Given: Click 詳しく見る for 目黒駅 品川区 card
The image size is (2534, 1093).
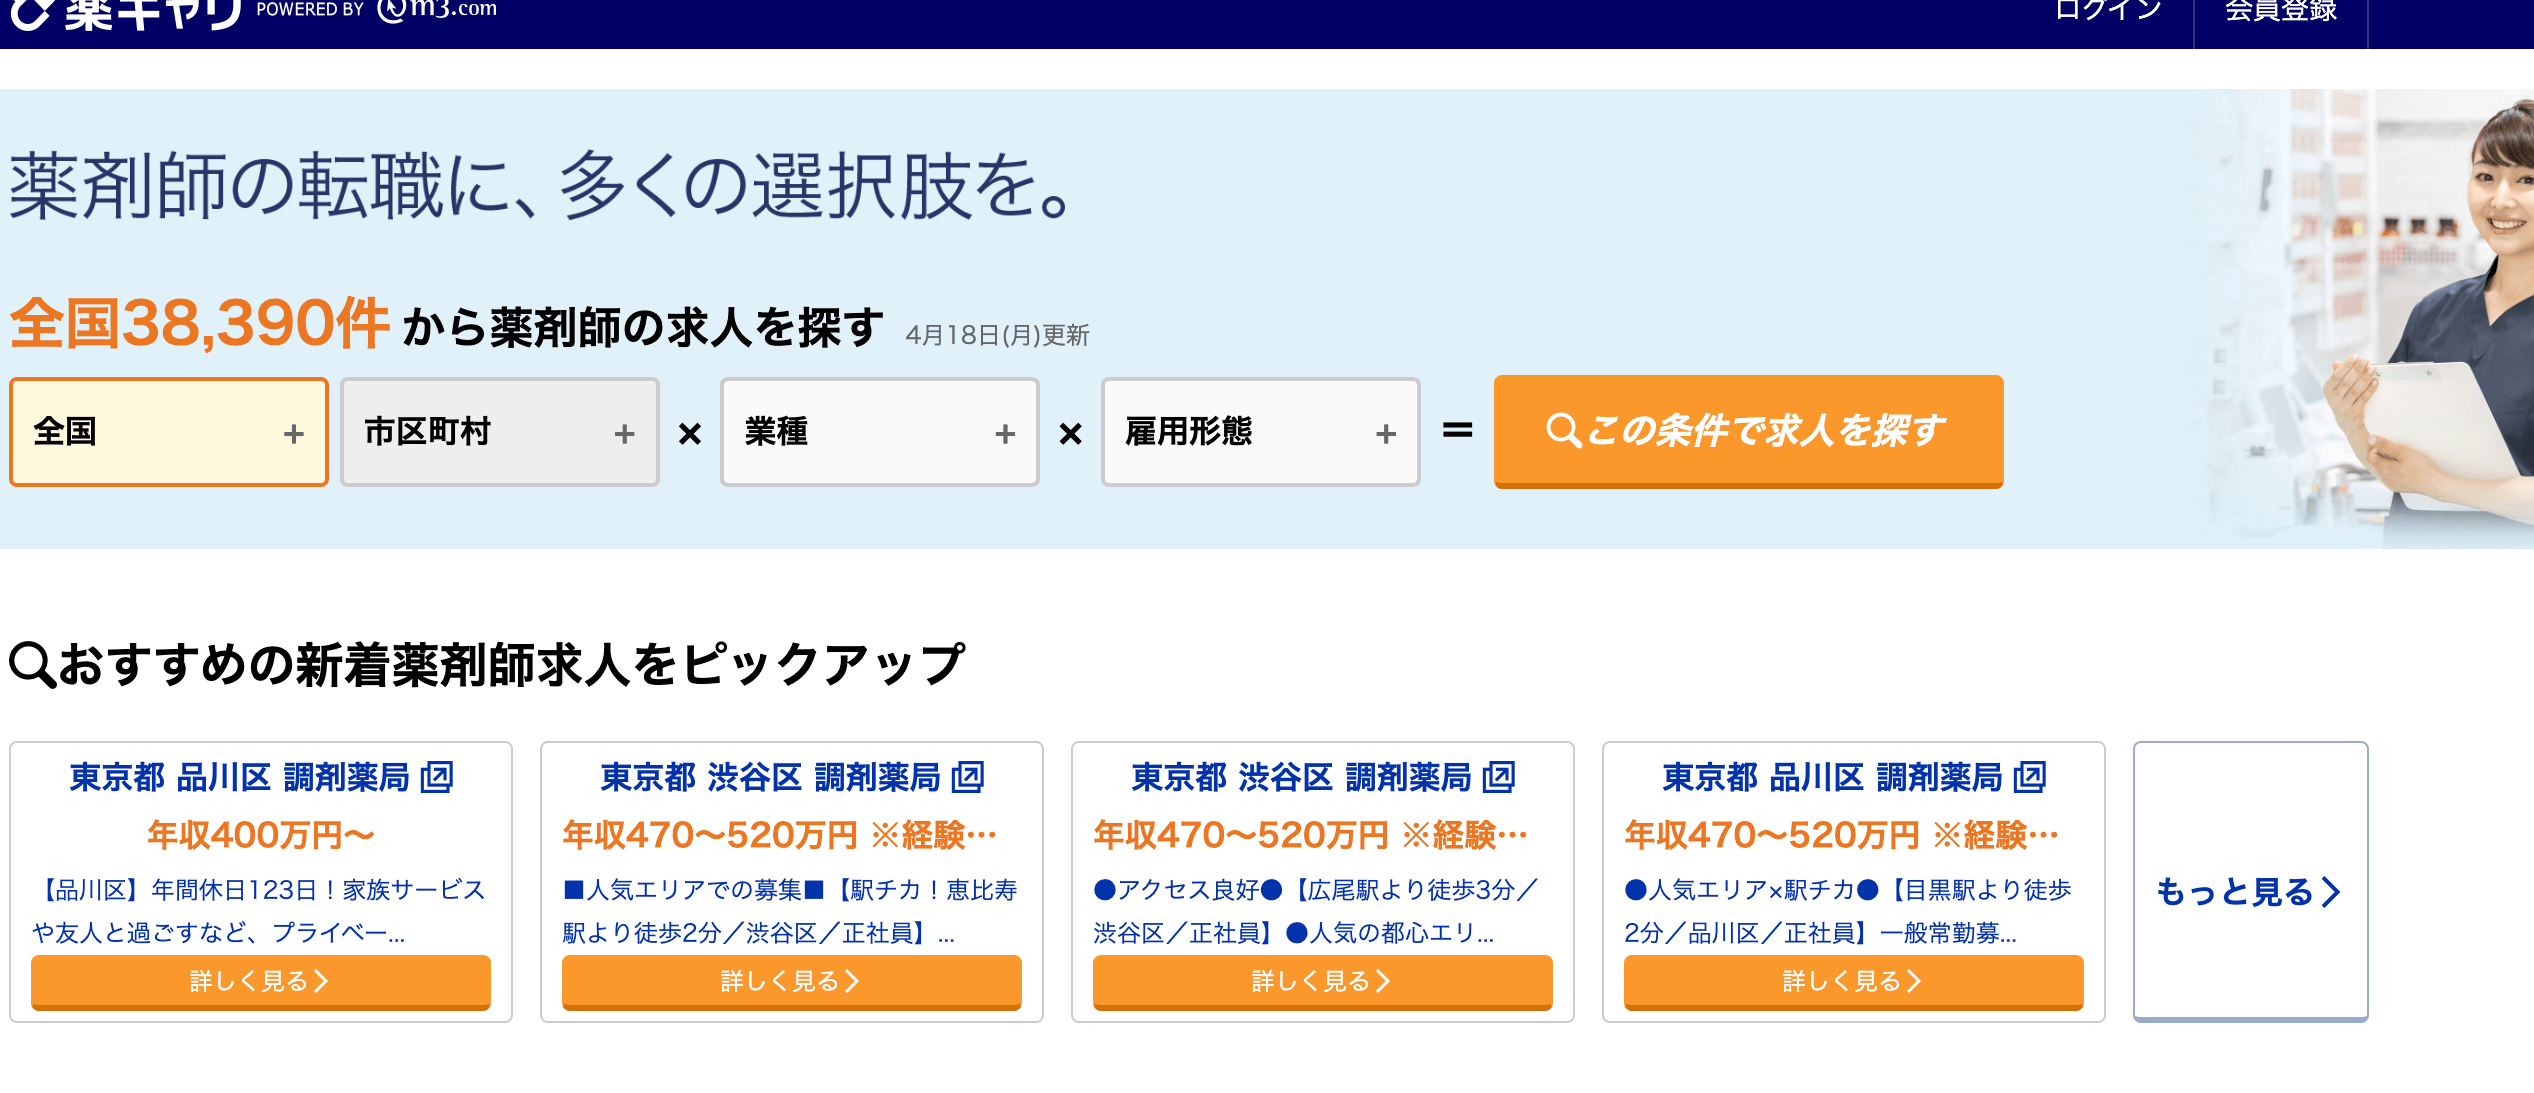Looking at the screenshot, I should 1854,981.
